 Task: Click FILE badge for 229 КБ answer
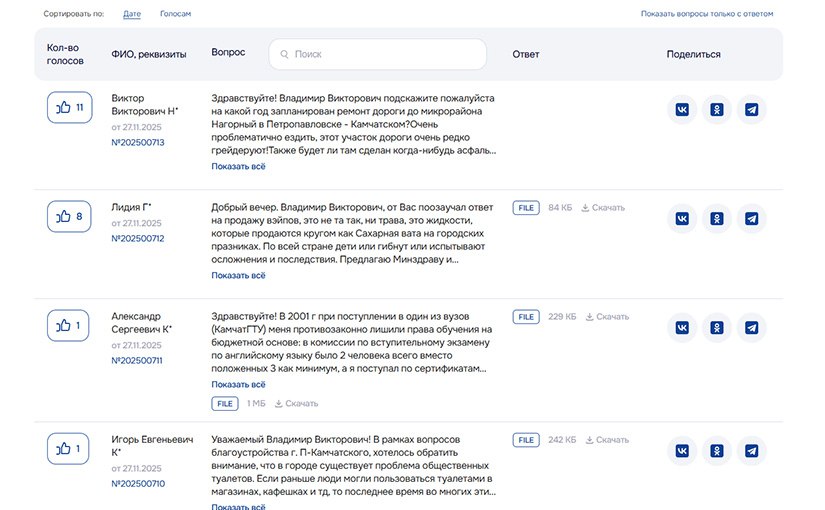[526, 317]
